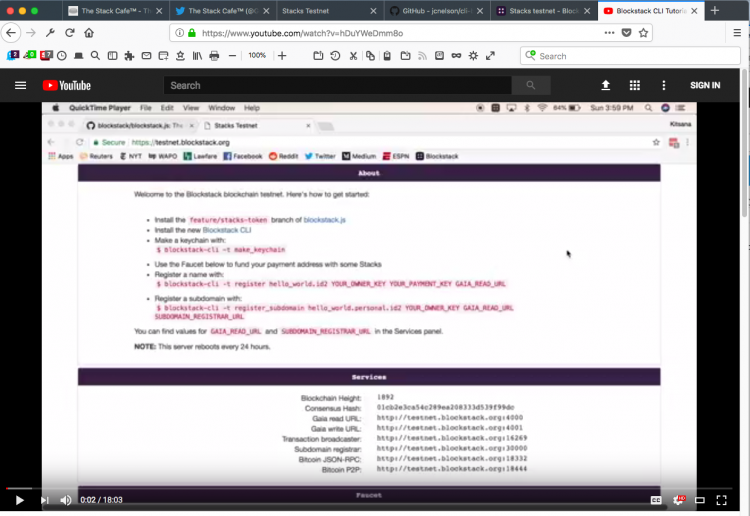Open the library books icon
Viewport: 750px width, 516px height.
click(x=197, y=56)
